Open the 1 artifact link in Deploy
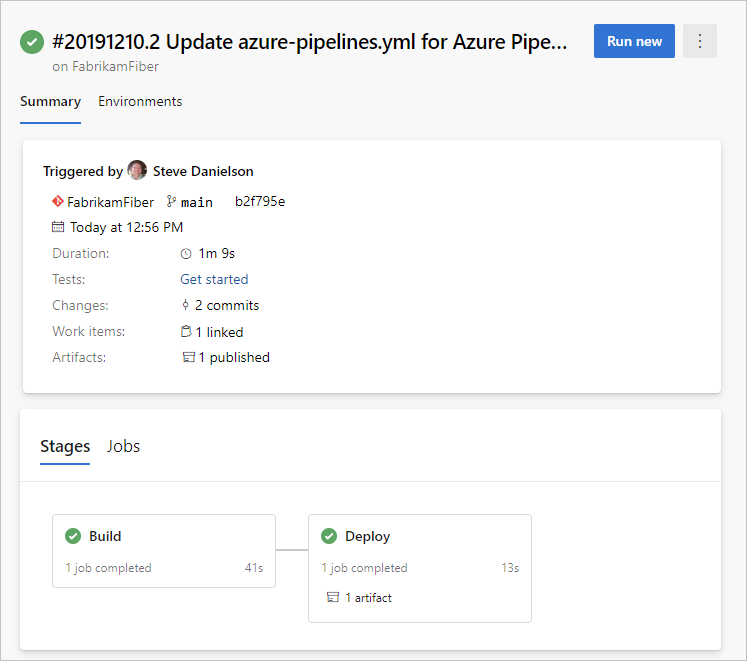 368,598
